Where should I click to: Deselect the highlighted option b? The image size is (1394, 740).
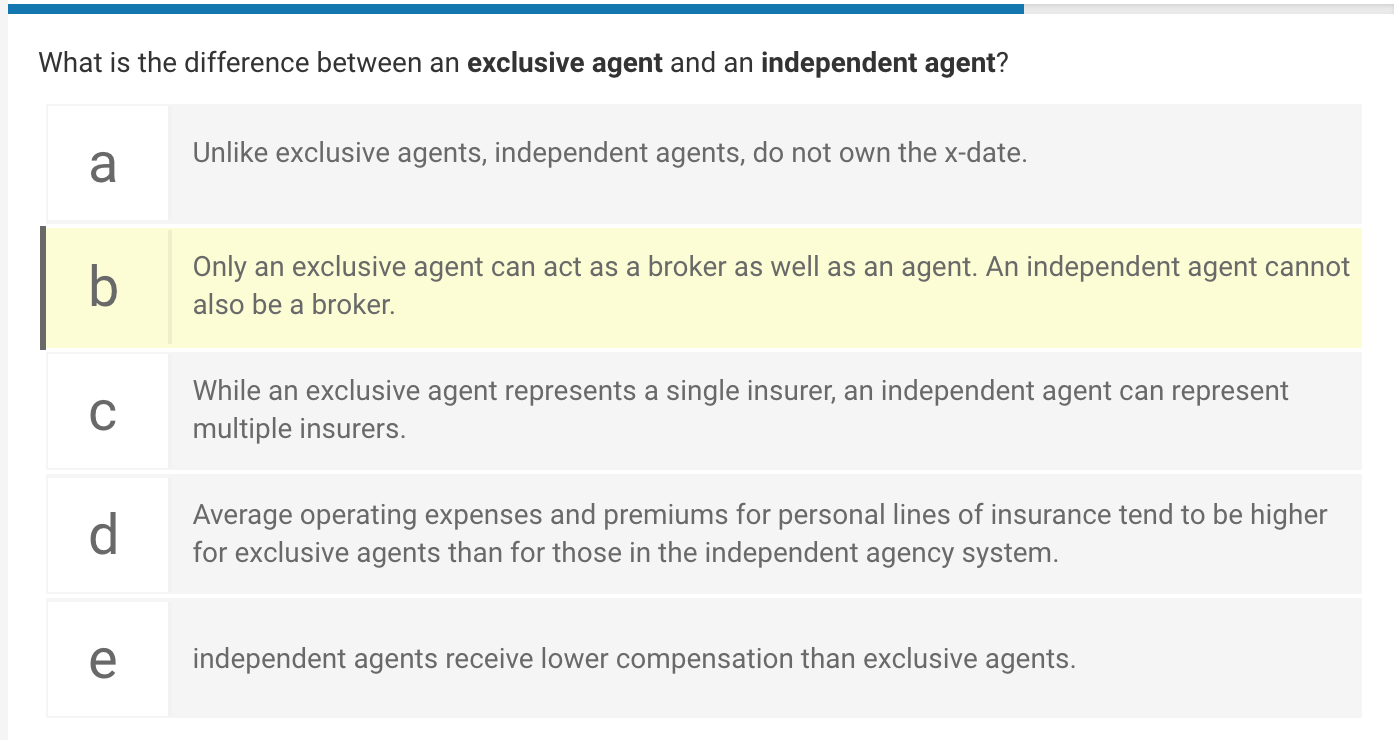point(700,287)
